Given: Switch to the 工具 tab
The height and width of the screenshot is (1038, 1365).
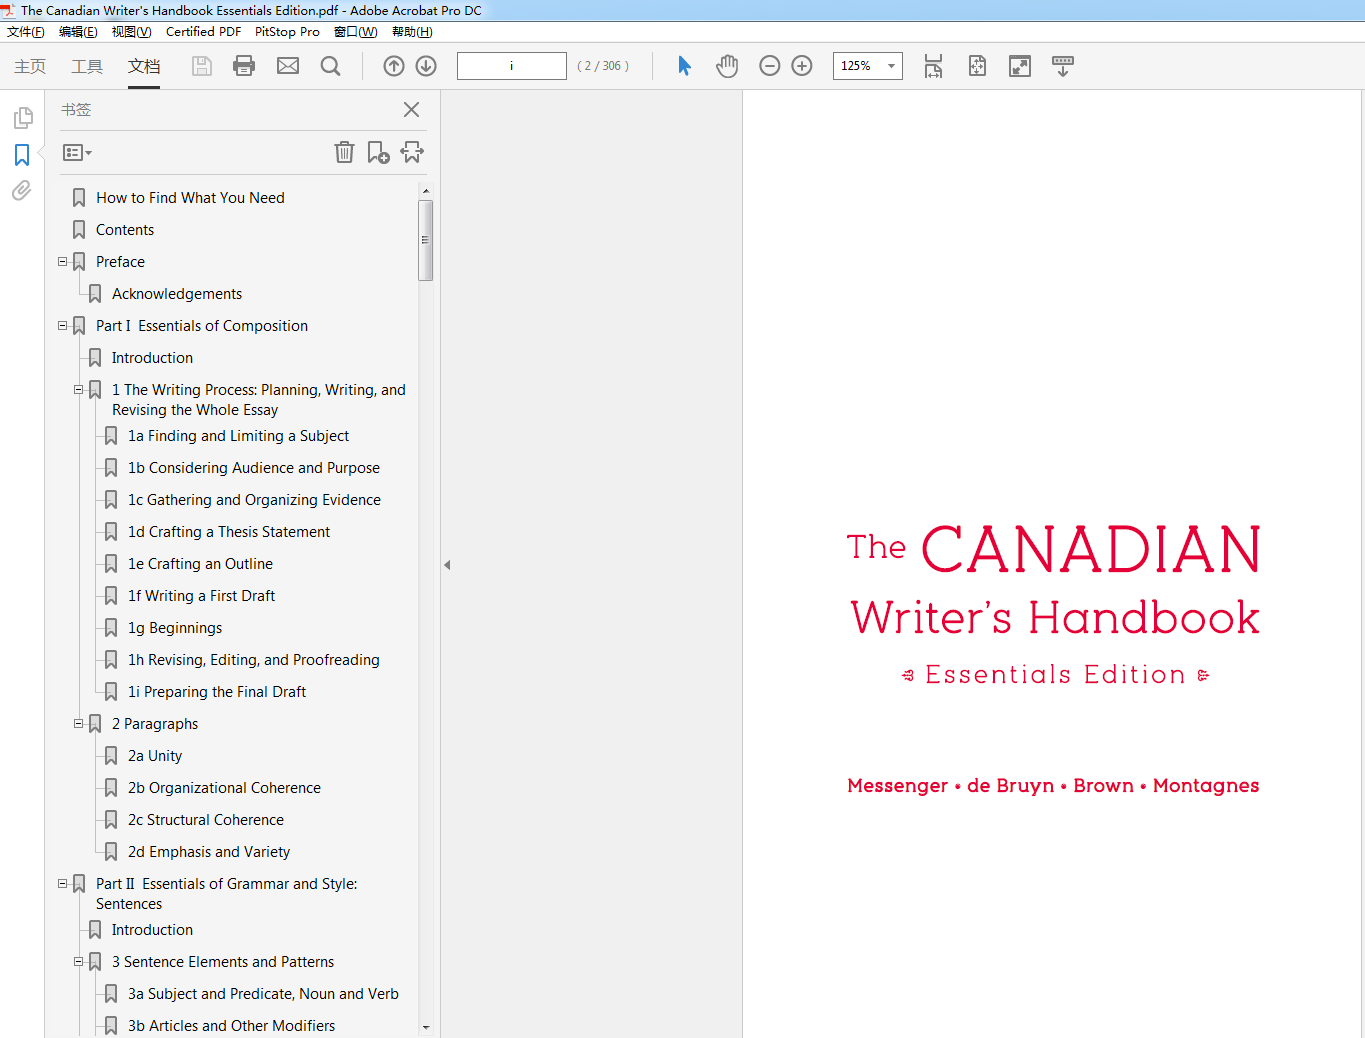Looking at the screenshot, I should [87, 66].
